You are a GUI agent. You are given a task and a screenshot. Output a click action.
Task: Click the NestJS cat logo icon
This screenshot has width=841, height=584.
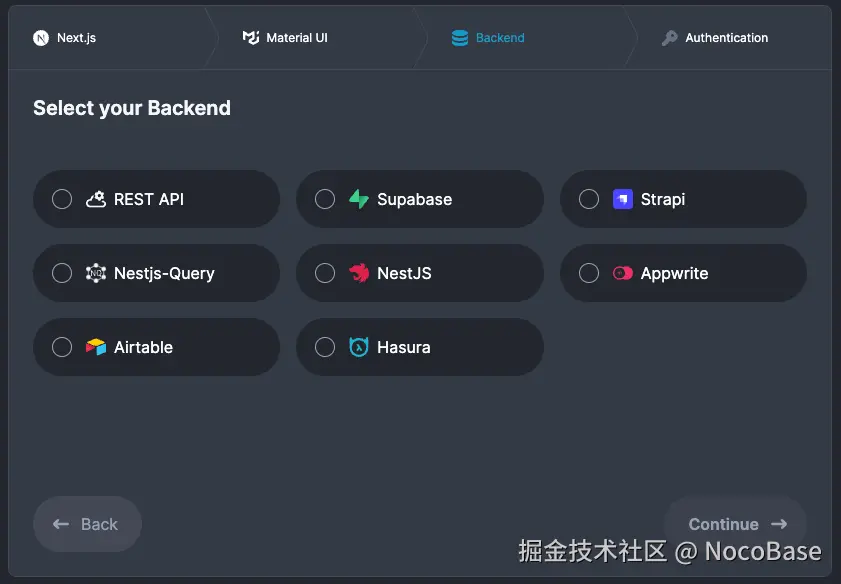359,273
